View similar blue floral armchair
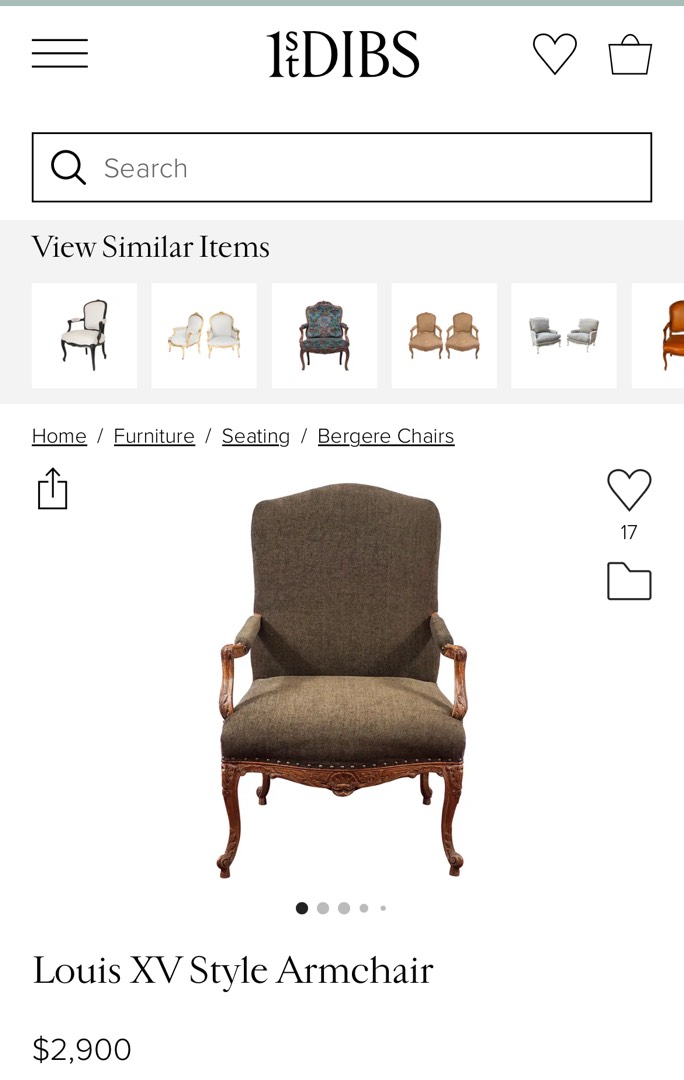 [324, 335]
